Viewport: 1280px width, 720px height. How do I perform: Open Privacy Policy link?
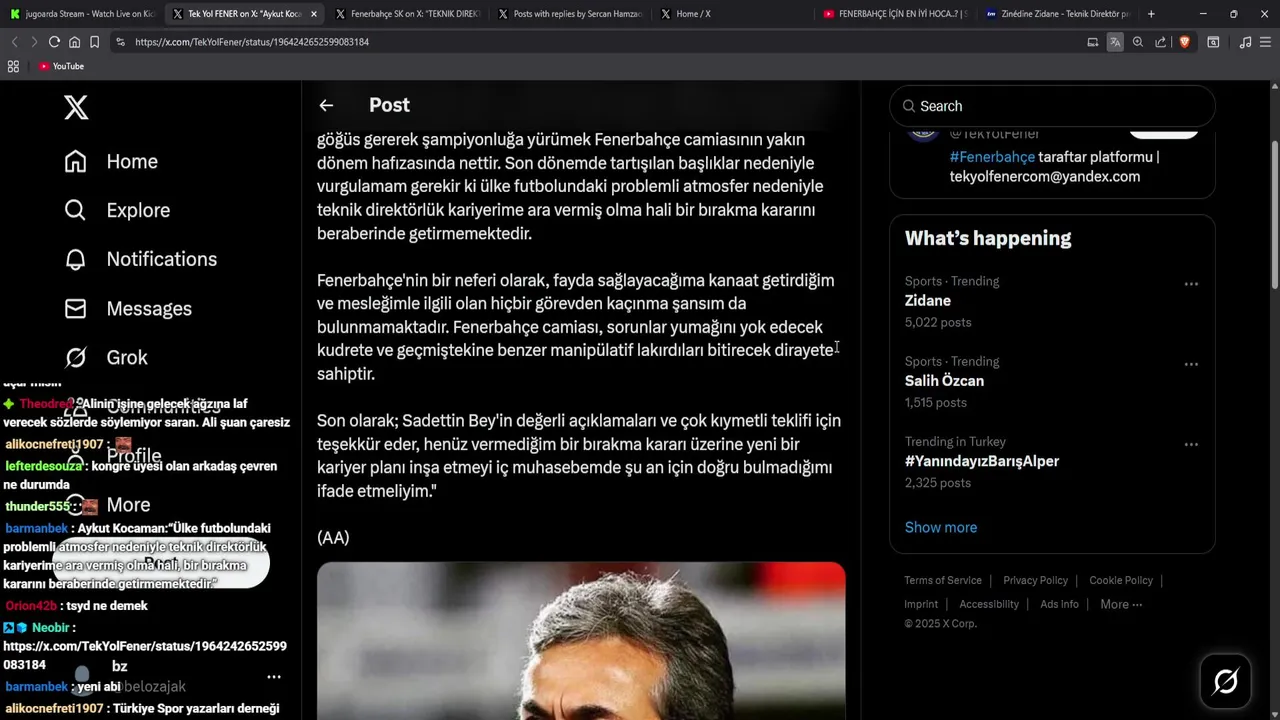(1035, 580)
